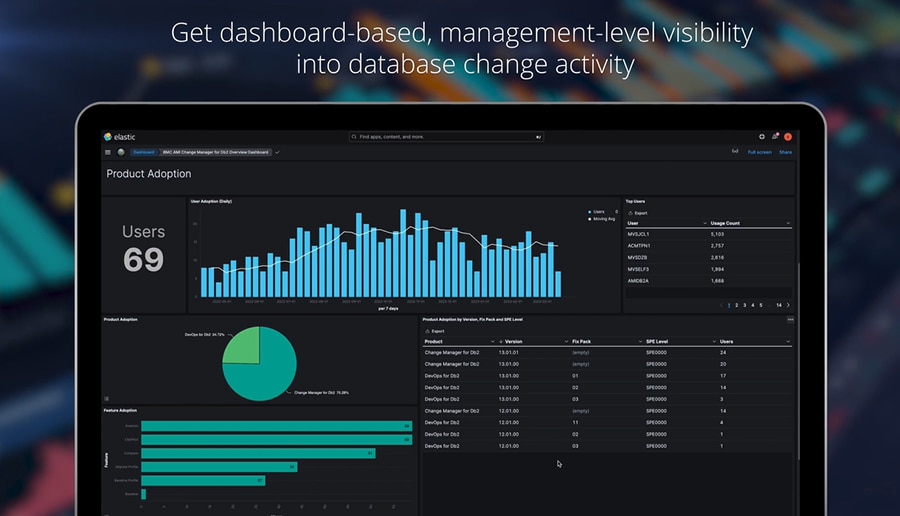Screen dimensions: 900x516
Task: Open the Fix Pack column dropdown
Action: 638,341
